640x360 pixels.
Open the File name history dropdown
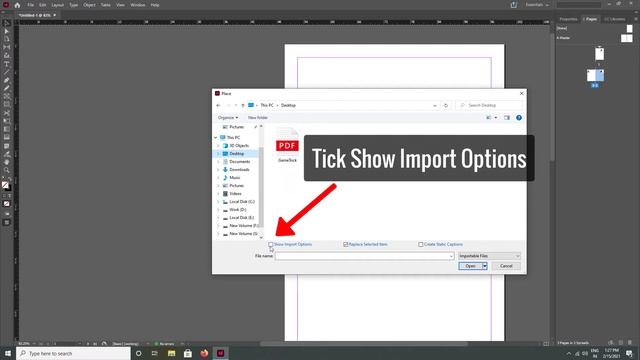pyautogui.click(x=451, y=256)
